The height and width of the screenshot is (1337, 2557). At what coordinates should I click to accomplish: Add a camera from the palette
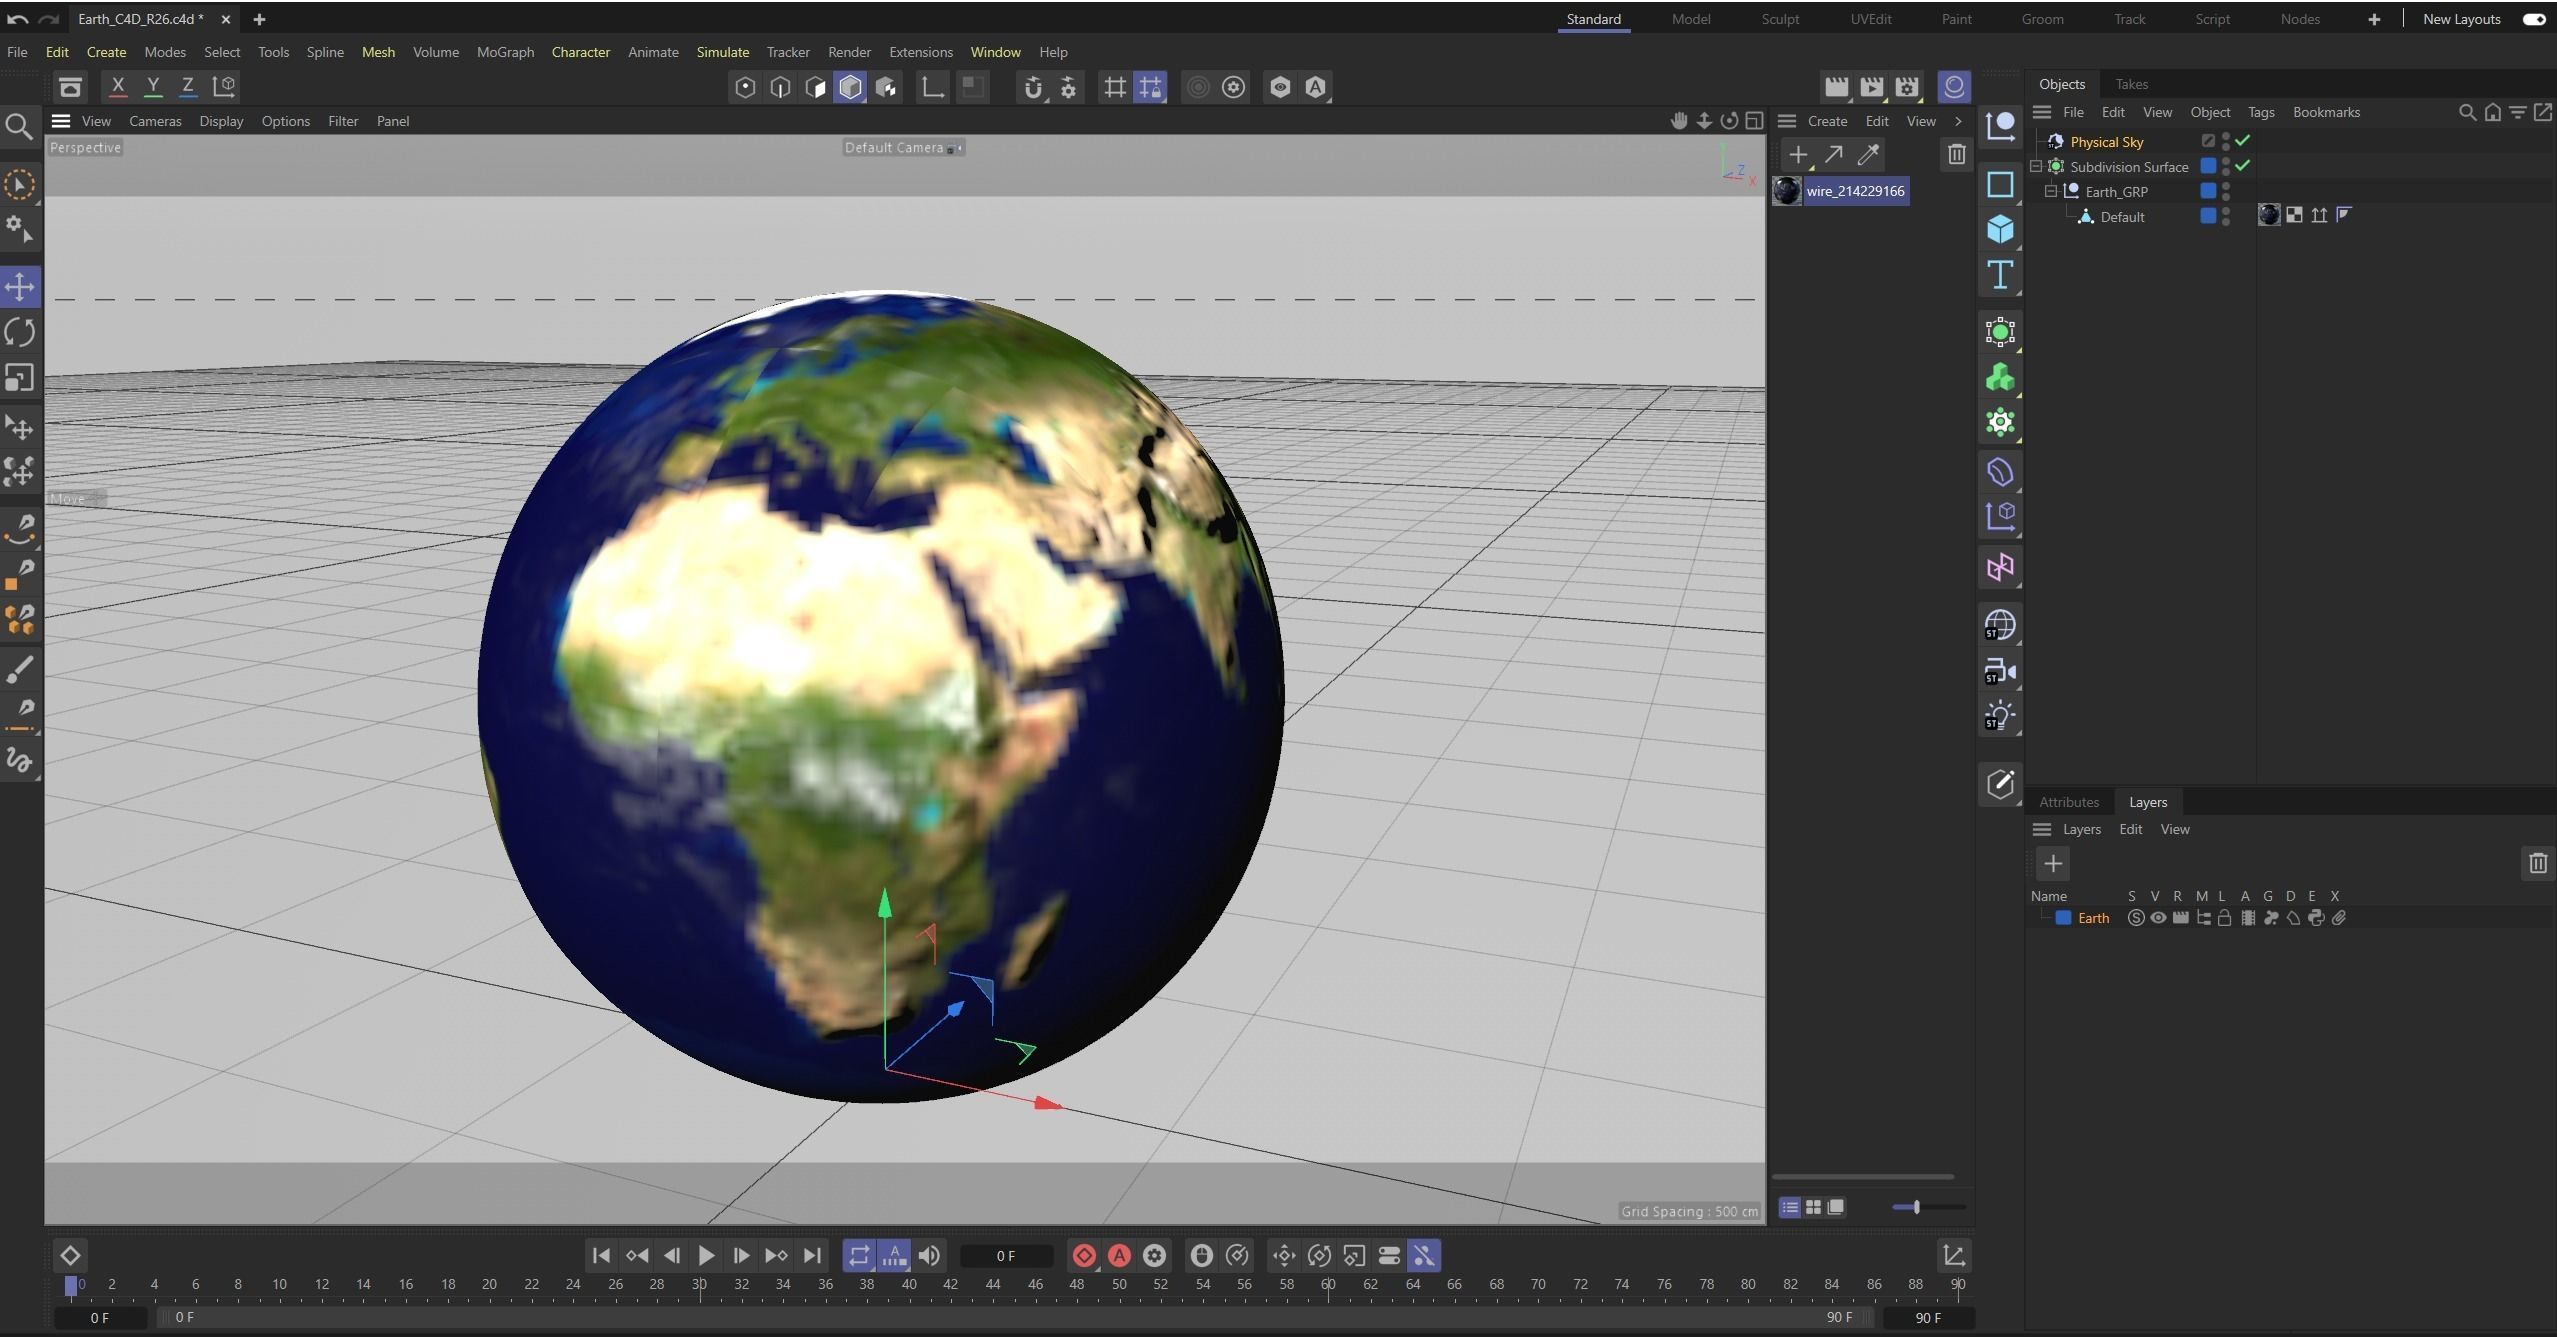pos(2000,672)
